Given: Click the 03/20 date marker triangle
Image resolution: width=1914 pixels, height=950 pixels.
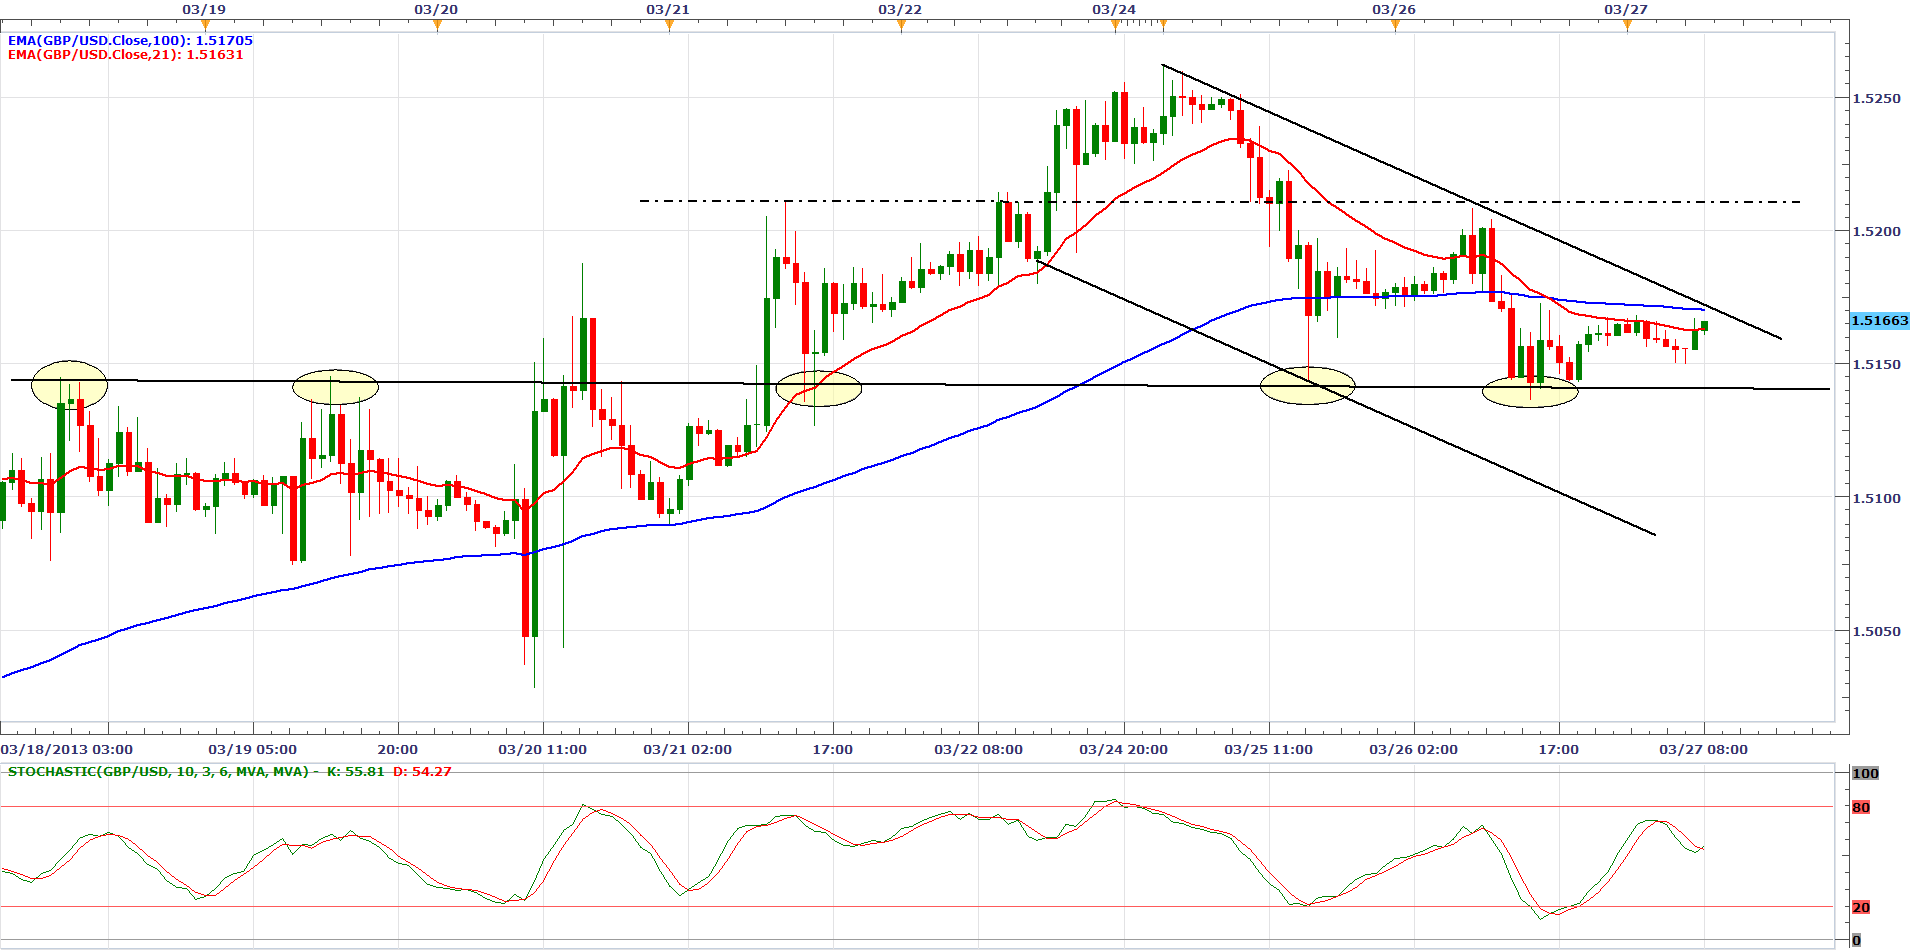Looking at the screenshot, I should coord(437,26).
